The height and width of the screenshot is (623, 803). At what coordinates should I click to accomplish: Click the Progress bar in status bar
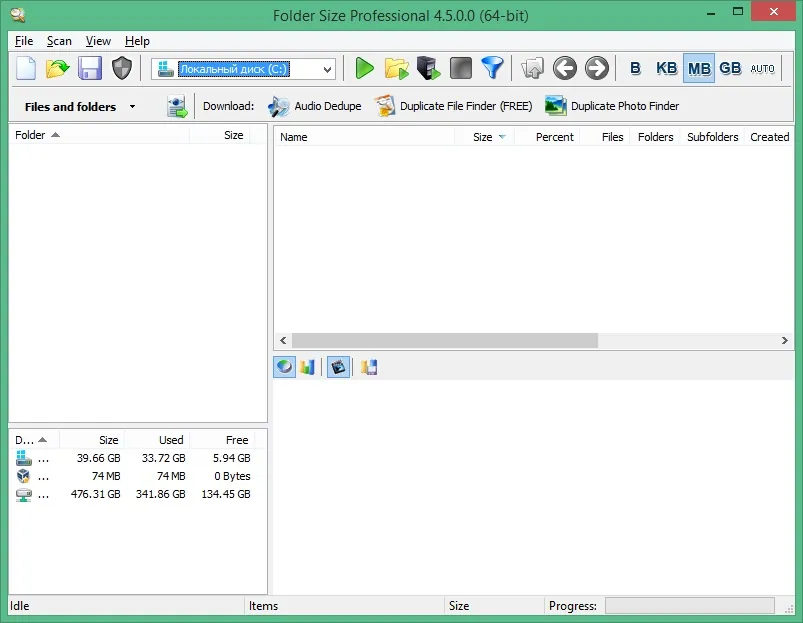689,606
